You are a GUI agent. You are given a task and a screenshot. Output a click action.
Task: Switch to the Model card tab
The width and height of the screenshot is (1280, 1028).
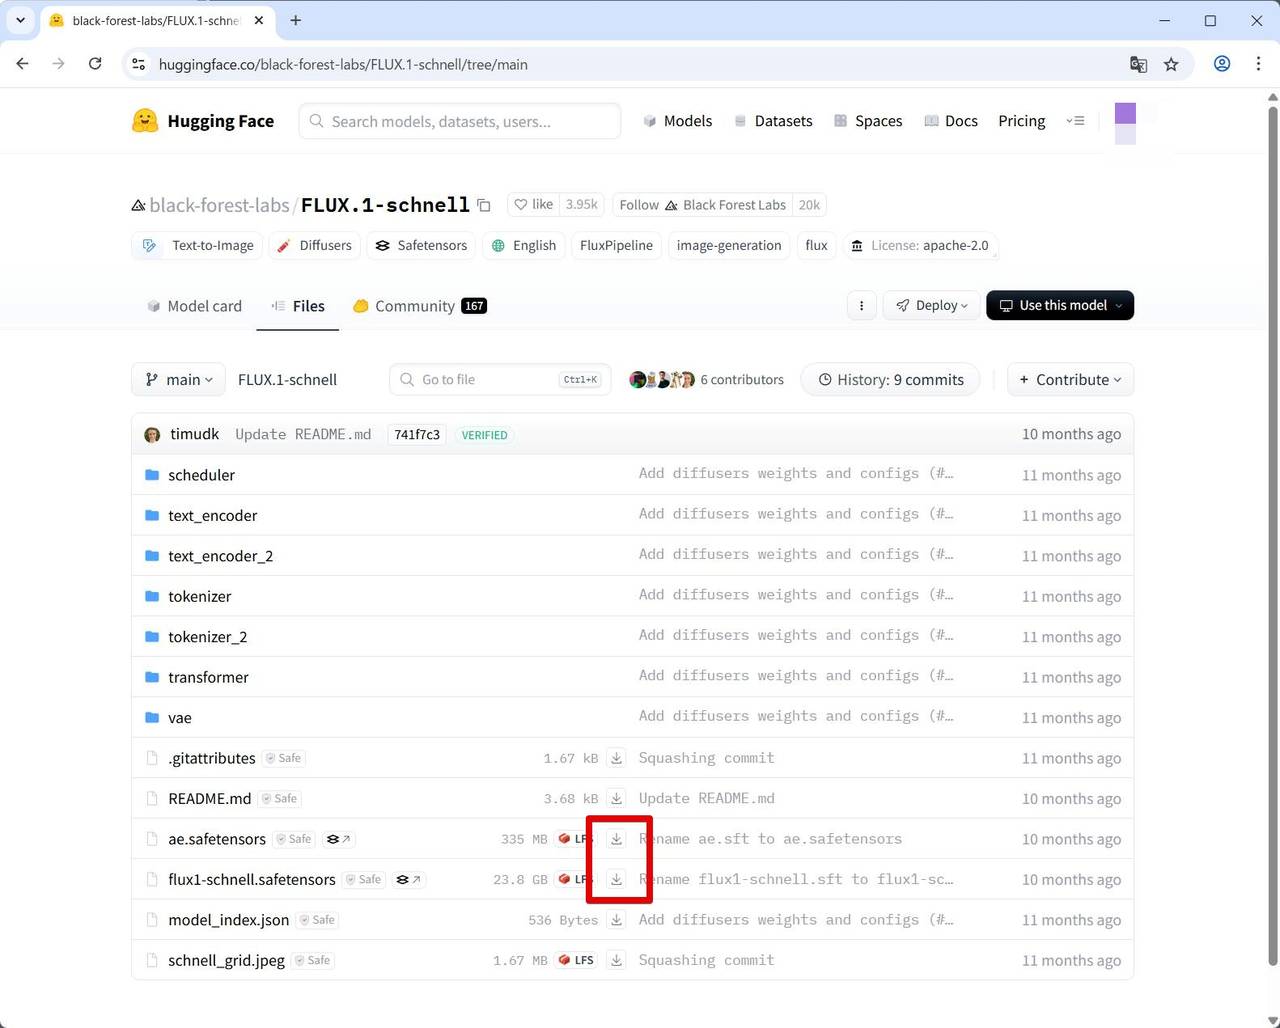(x=195, y=306)
